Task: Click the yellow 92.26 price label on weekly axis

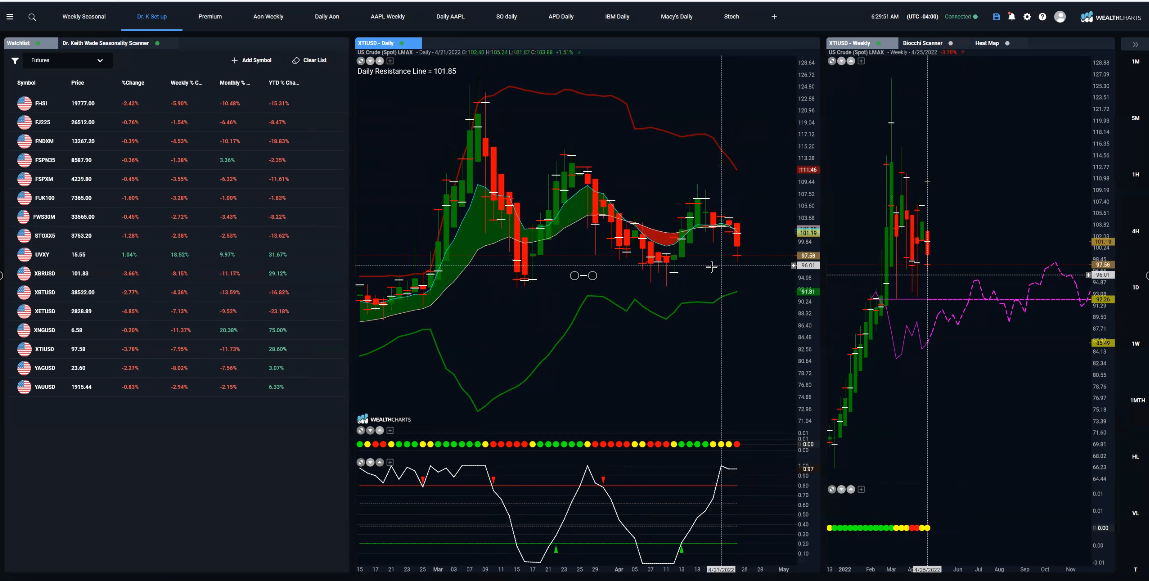Action: (x=1103, y=300)
